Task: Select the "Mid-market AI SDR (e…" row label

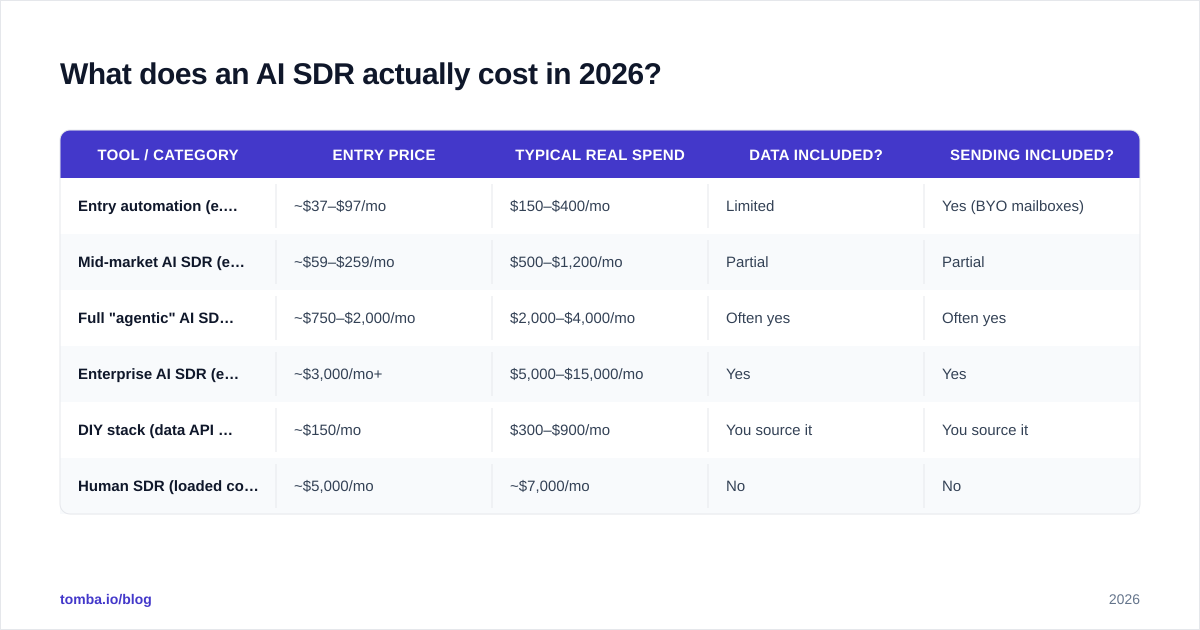Action: click(161, 262)
